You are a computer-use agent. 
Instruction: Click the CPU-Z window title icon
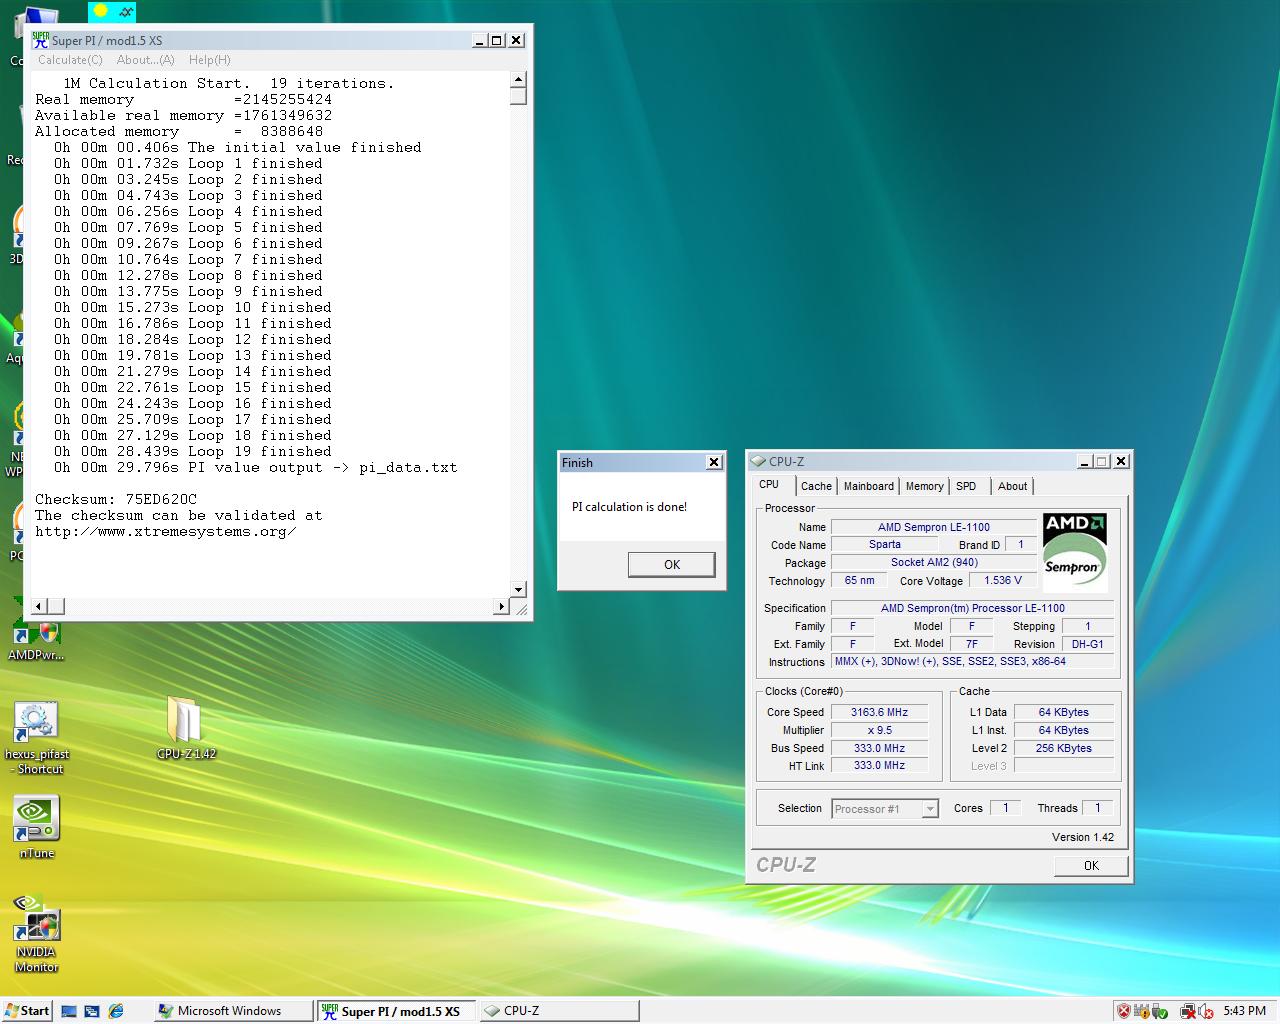(x=759, y=462)
